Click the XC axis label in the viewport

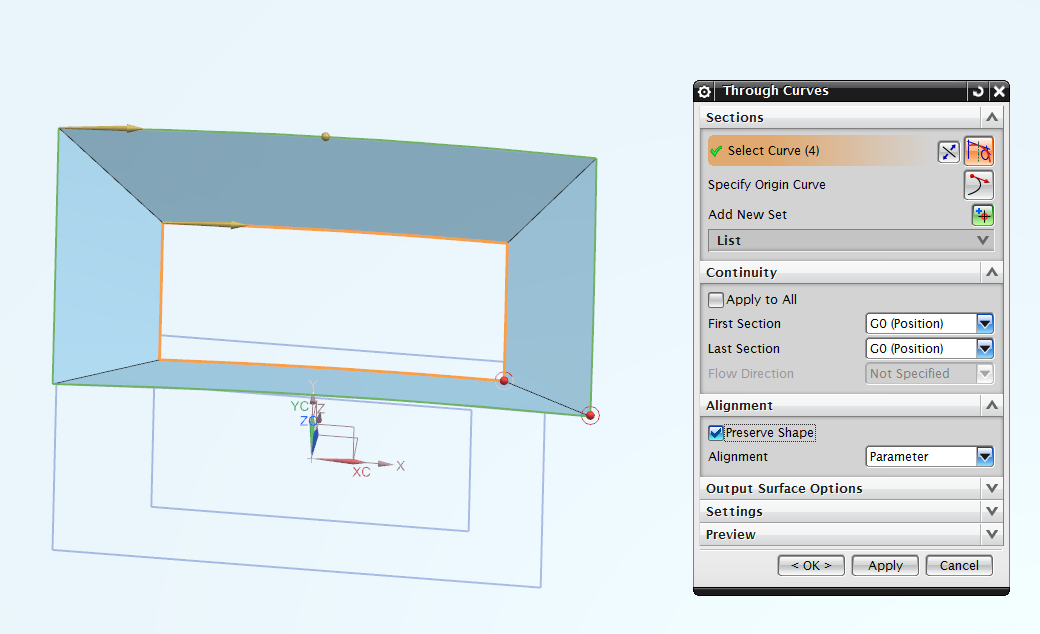click(x=361, y=472)
